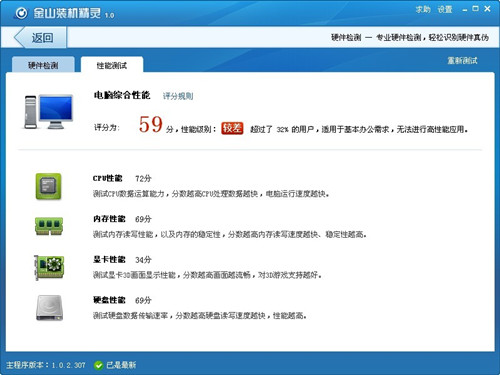500x375 pixels.
Task: Click the 硬件检测 — 专业硬件检测 header description
Action: click(410, 37)
